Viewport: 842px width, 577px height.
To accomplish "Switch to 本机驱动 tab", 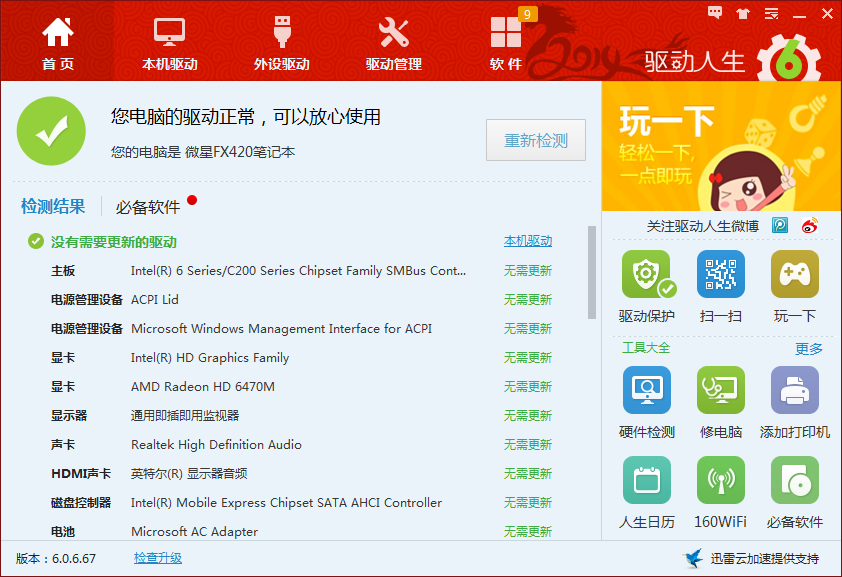I will click(x=170, y=43).
